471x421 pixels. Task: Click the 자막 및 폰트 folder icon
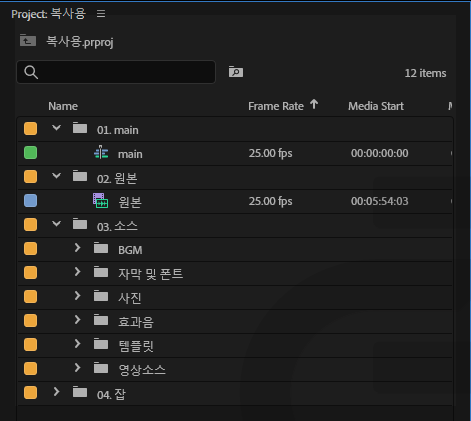click(101, 272)
